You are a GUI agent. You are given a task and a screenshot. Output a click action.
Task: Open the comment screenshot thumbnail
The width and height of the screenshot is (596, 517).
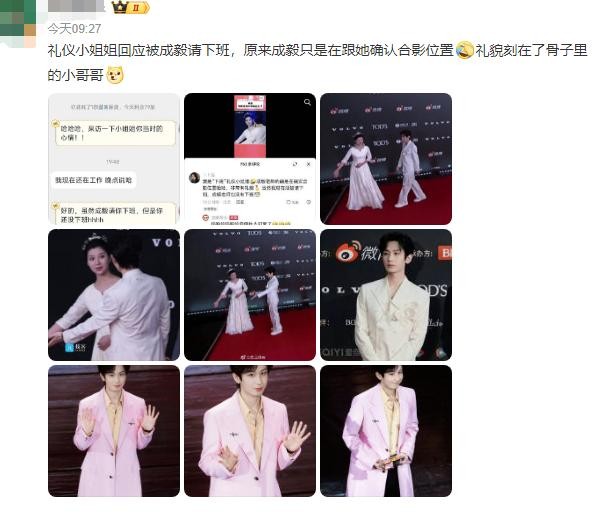[x=250, y=159]
